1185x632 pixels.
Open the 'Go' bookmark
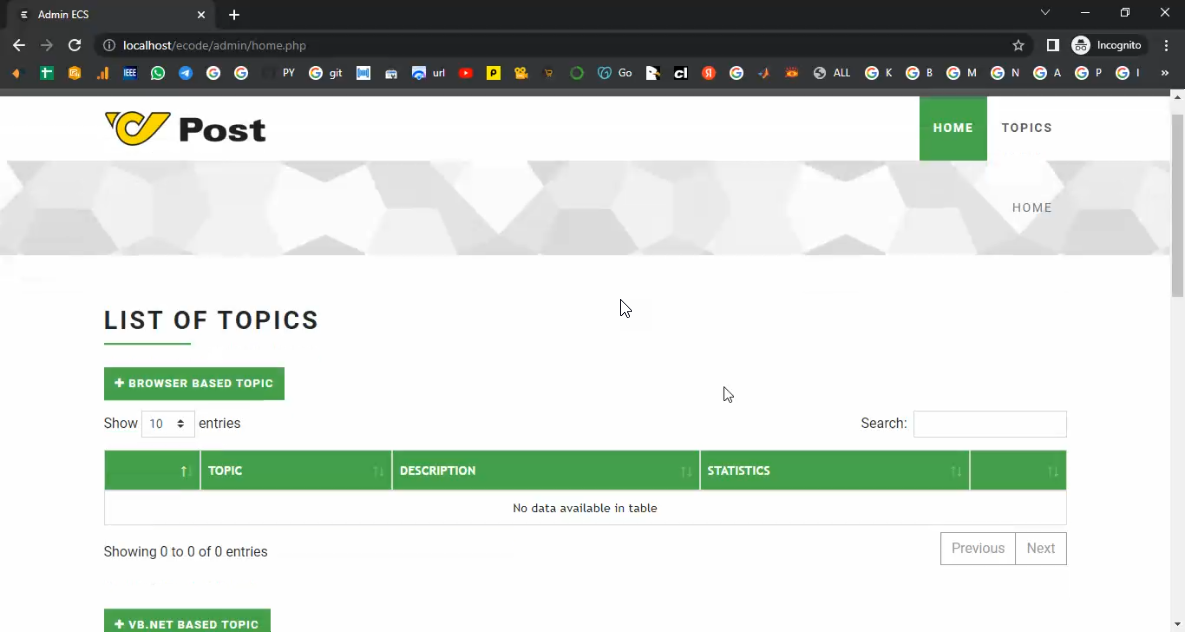pyautogui.click(x=614, y=73)
